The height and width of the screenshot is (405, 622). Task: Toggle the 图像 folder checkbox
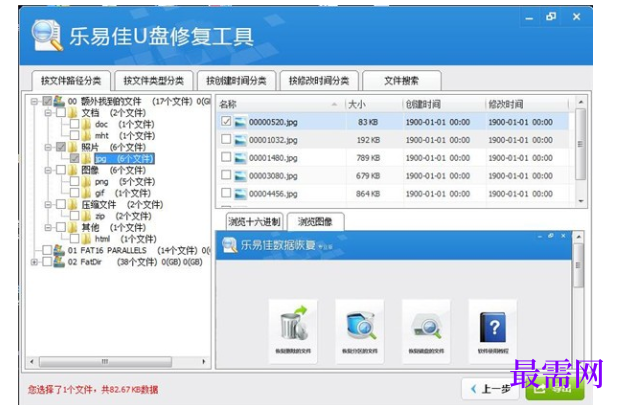61,170
